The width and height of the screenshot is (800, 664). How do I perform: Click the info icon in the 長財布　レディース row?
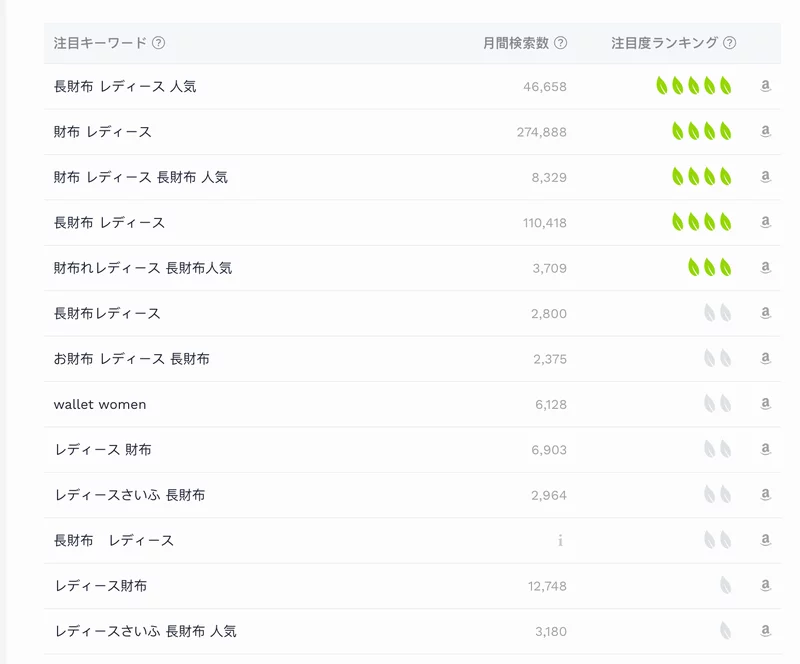pyautogui.click(x=561, y=540)
